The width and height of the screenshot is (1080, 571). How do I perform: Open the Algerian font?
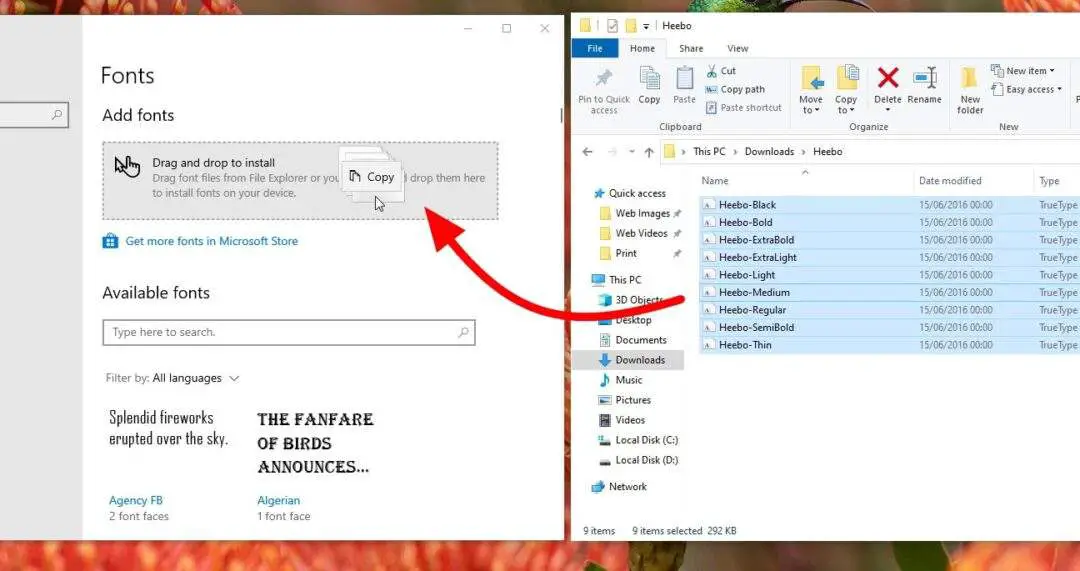[278, 500]
